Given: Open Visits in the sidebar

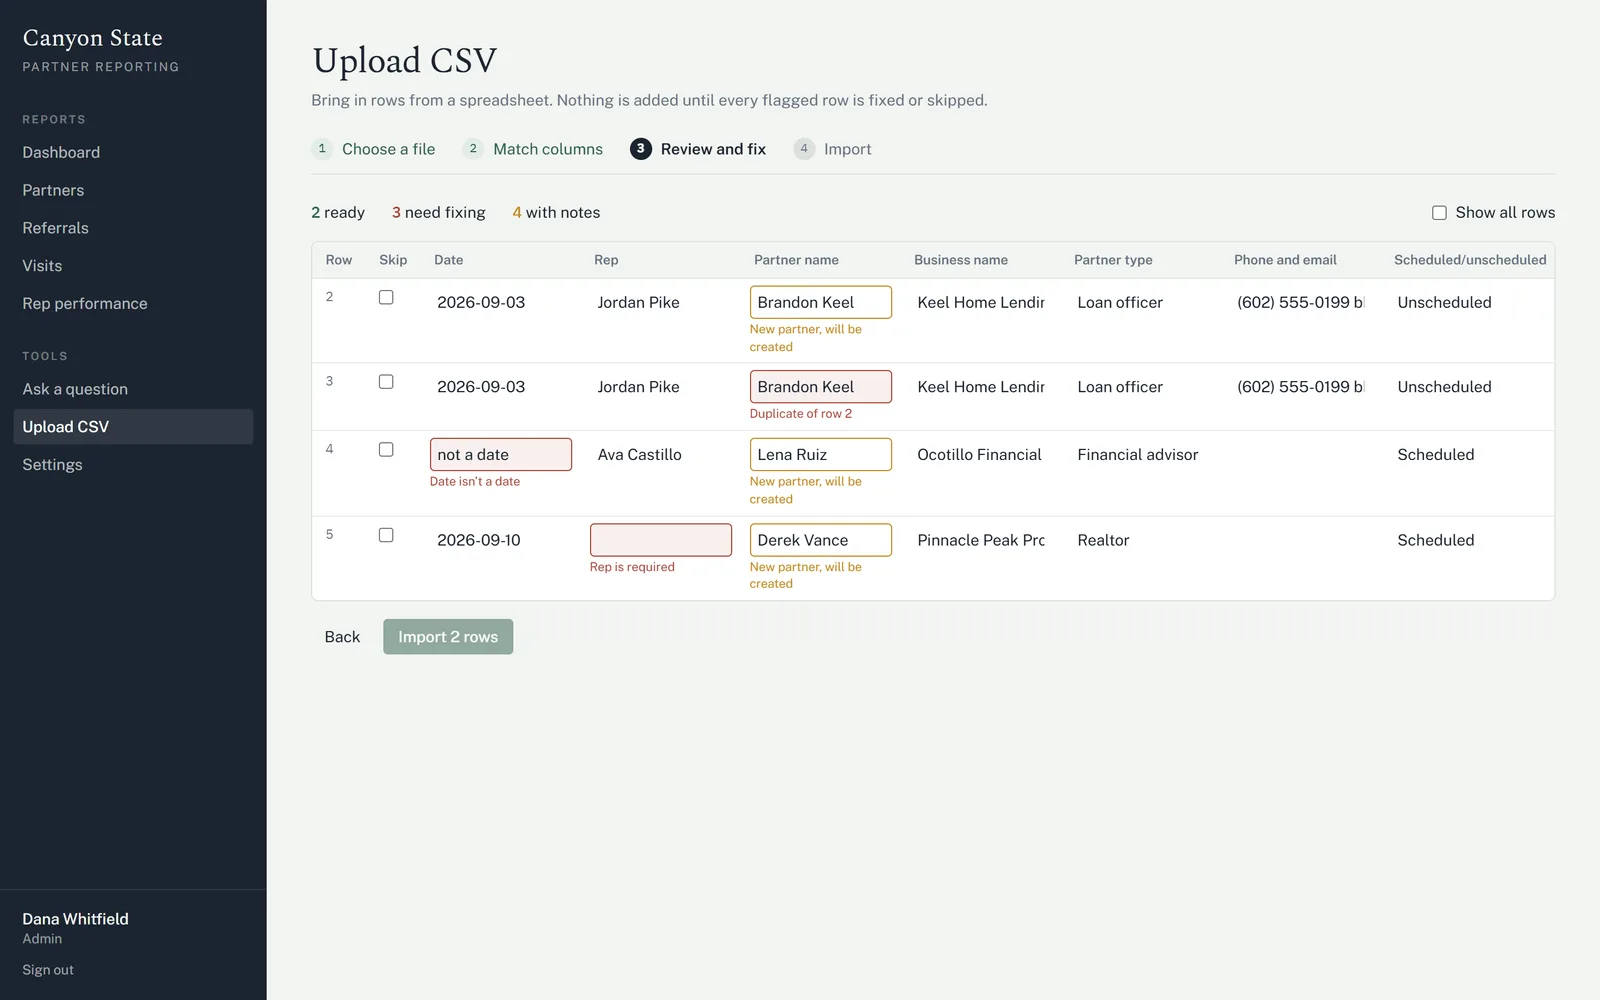Looking at the screenshot, I should click(x=133, y=266).
